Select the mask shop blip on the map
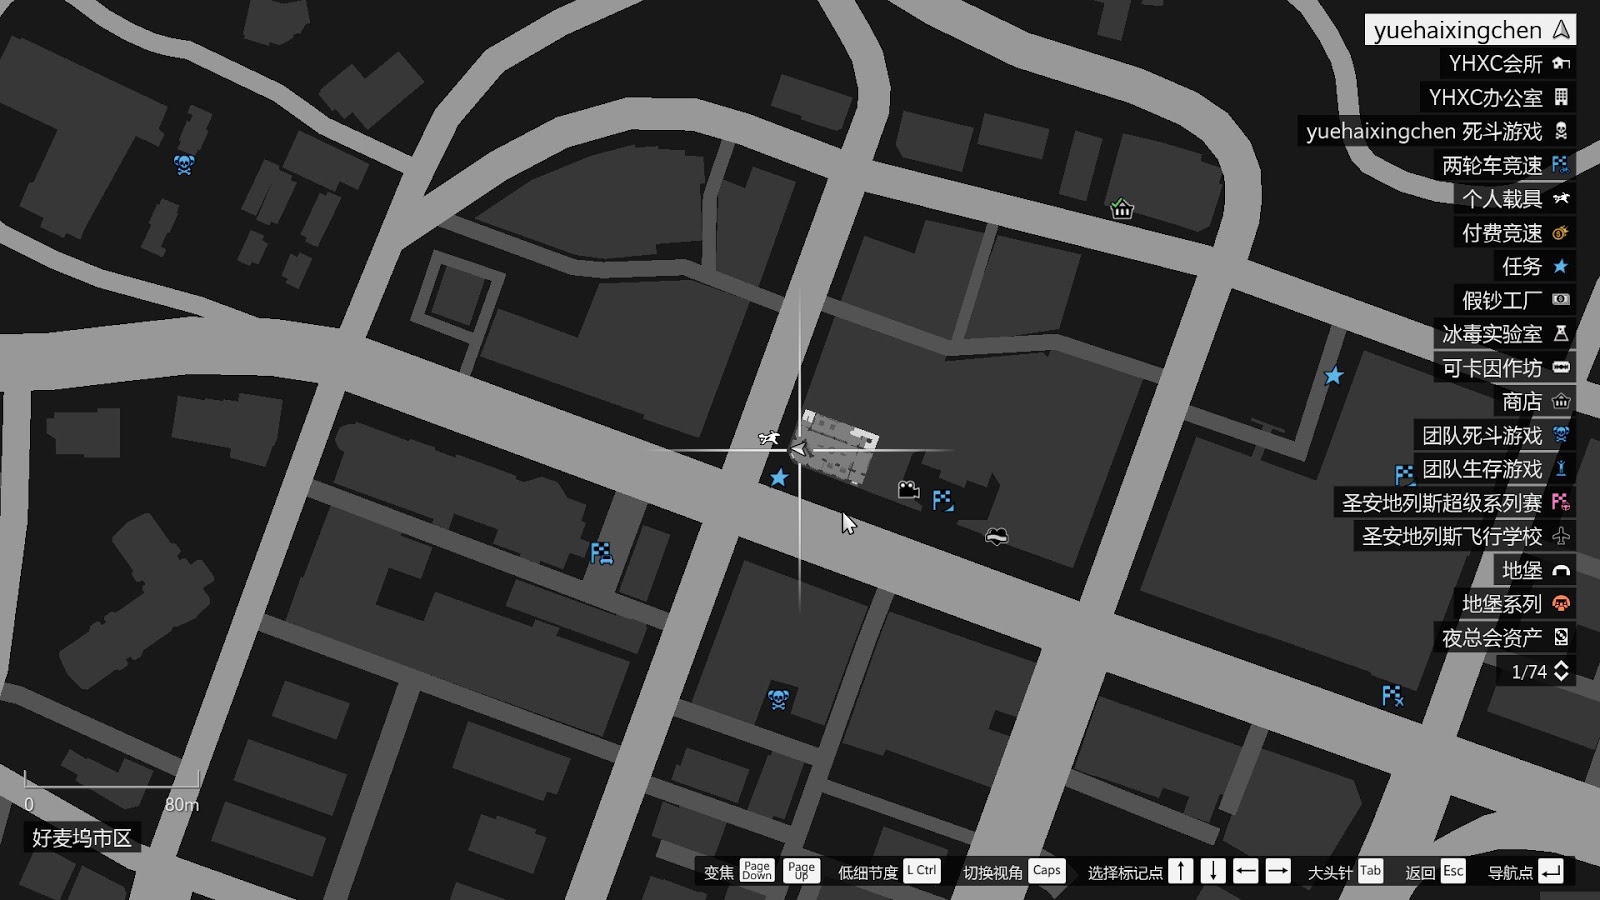Screen dimensions: 1600x900 point(996,537)
